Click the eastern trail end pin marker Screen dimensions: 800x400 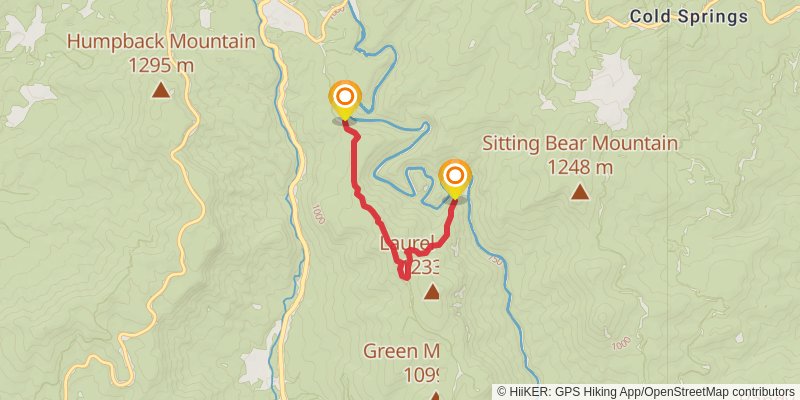pyautogui.click(x=455, y=179)
